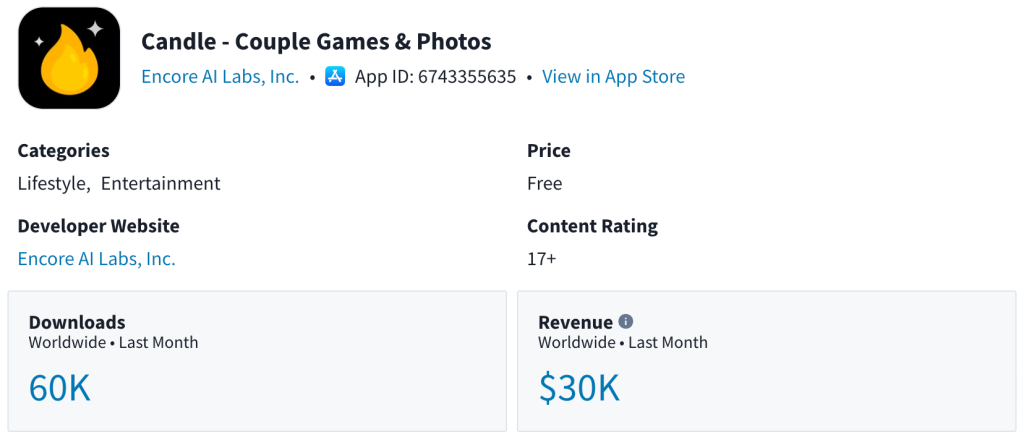Click the Revenue info icon

626,321
